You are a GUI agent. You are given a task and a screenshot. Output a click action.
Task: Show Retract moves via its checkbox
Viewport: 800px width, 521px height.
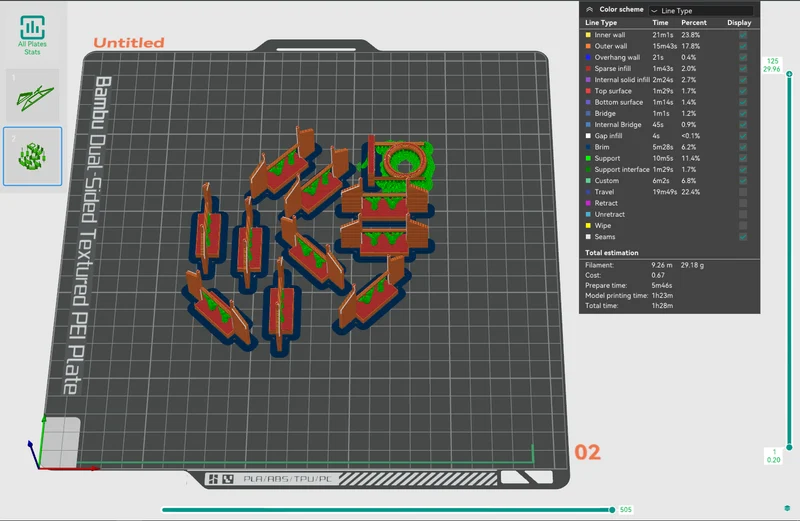(x=743, y=203)
